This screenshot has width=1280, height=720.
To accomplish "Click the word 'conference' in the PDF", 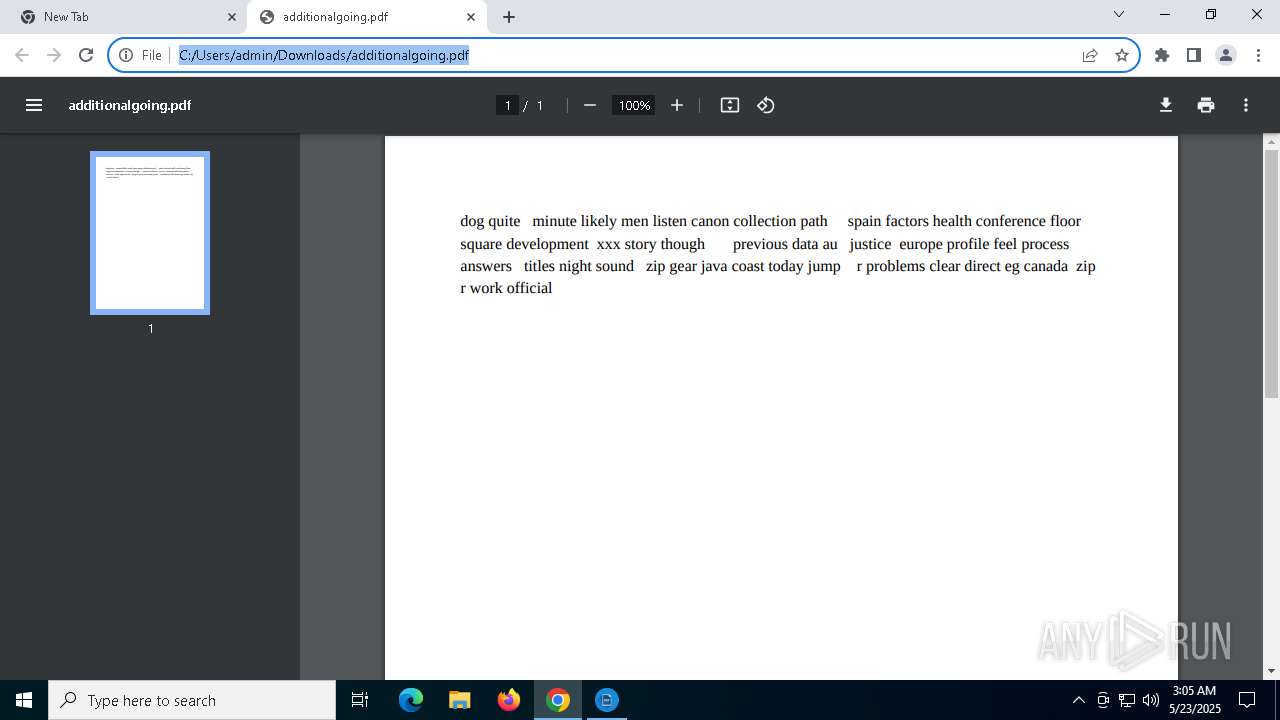I will [x=1010, y=221].
